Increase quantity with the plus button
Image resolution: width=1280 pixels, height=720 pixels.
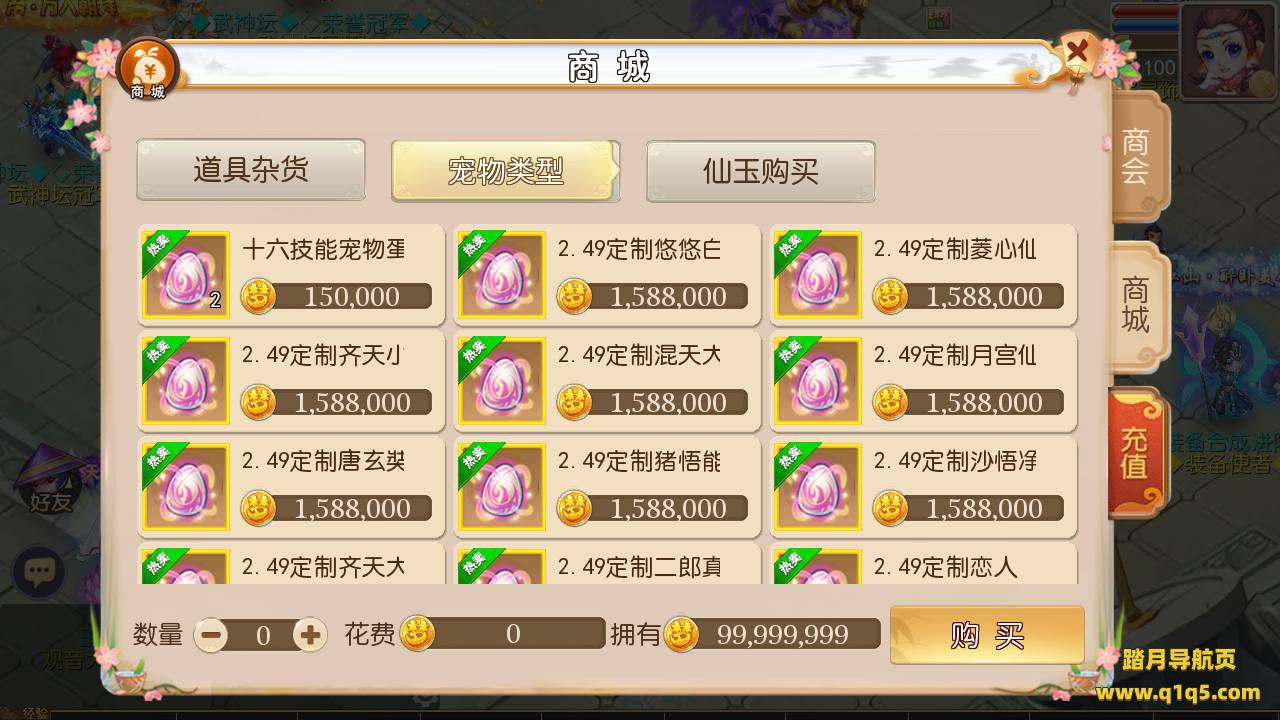(x=310, y=634)
